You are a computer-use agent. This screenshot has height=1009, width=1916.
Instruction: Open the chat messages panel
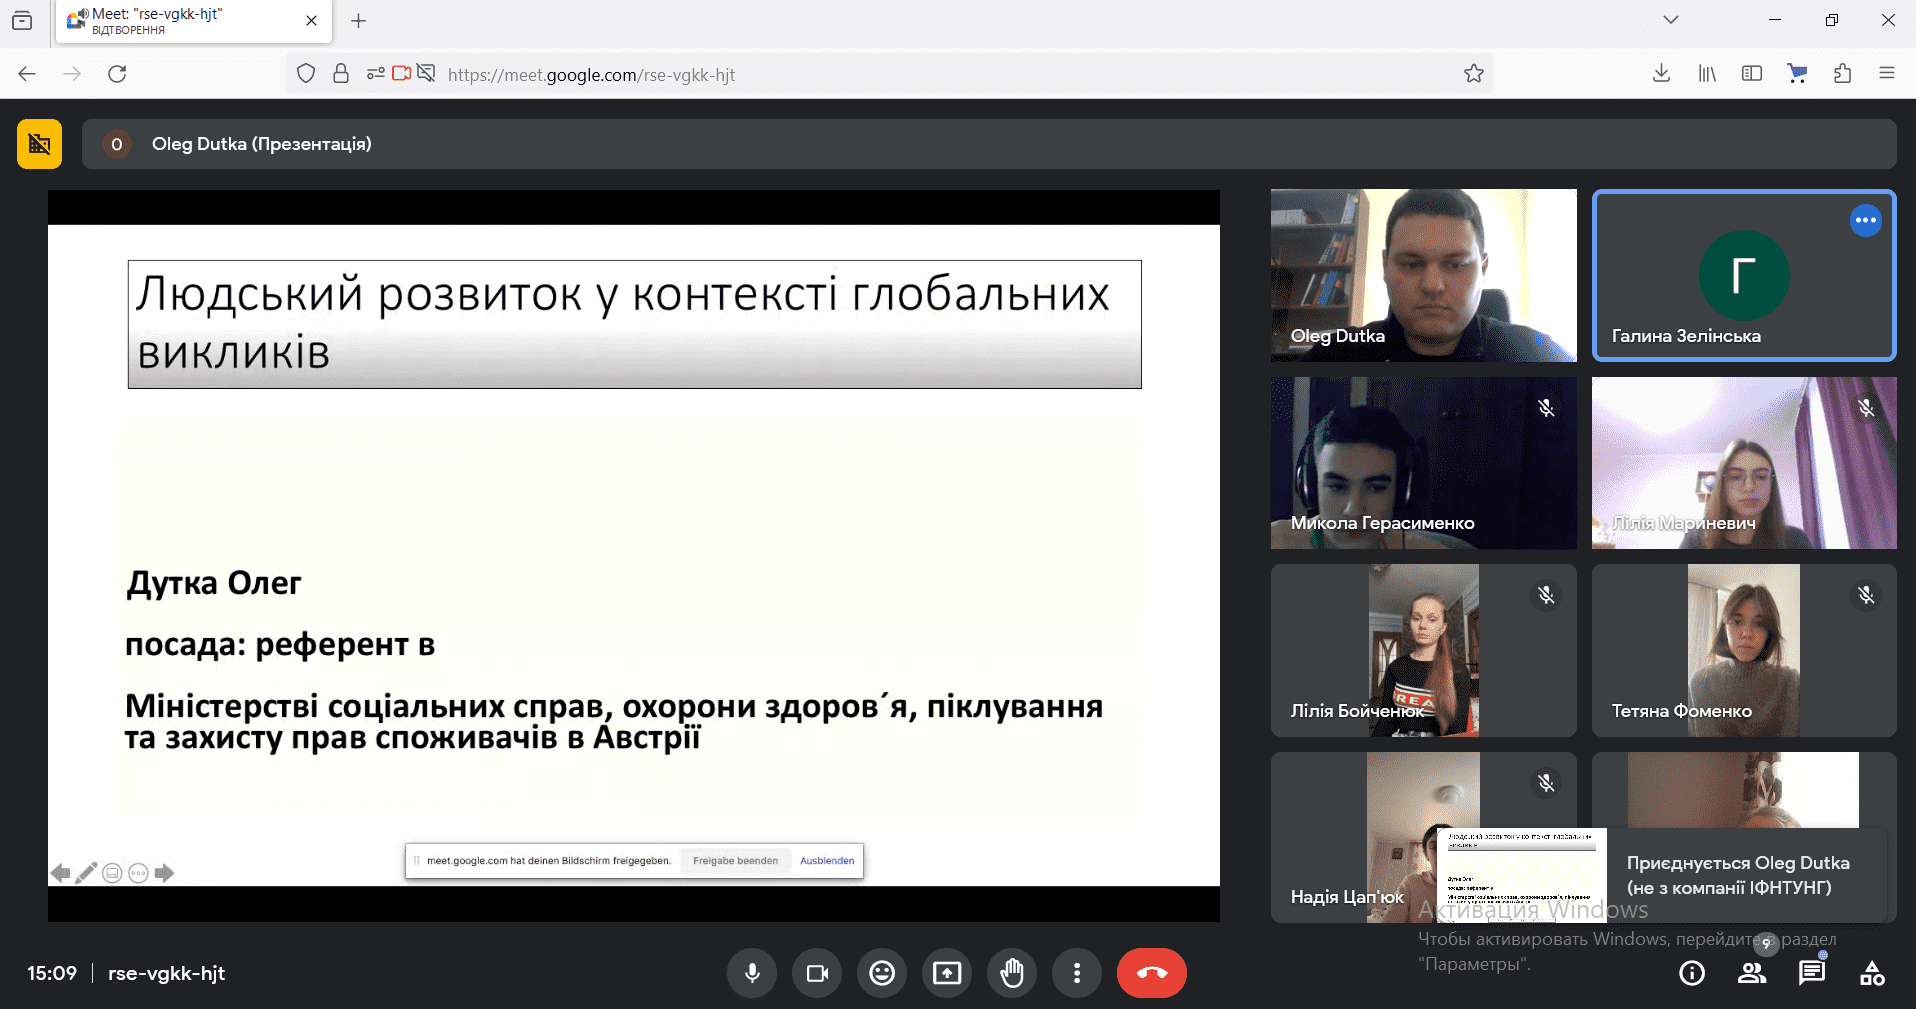1812,973
